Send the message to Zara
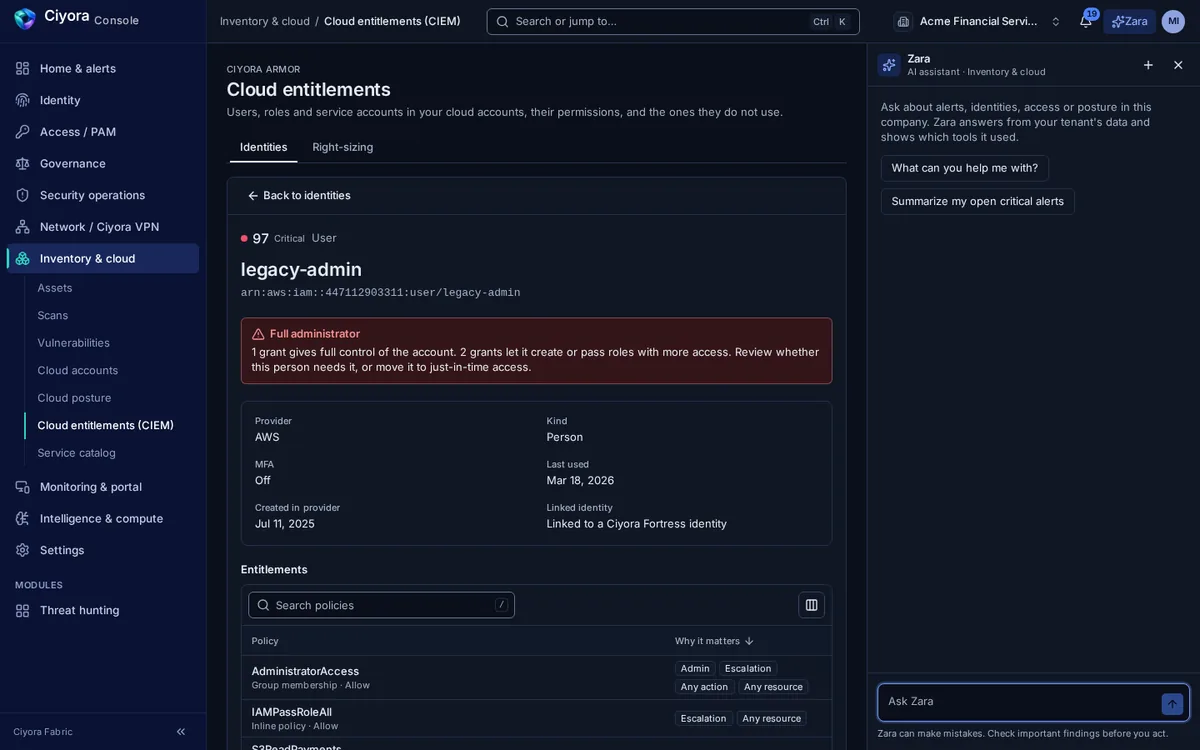 [1172, 704]
